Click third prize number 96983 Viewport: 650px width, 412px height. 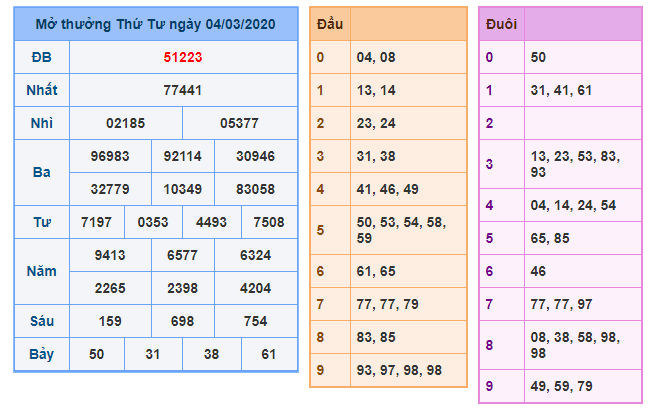[110, 156]
